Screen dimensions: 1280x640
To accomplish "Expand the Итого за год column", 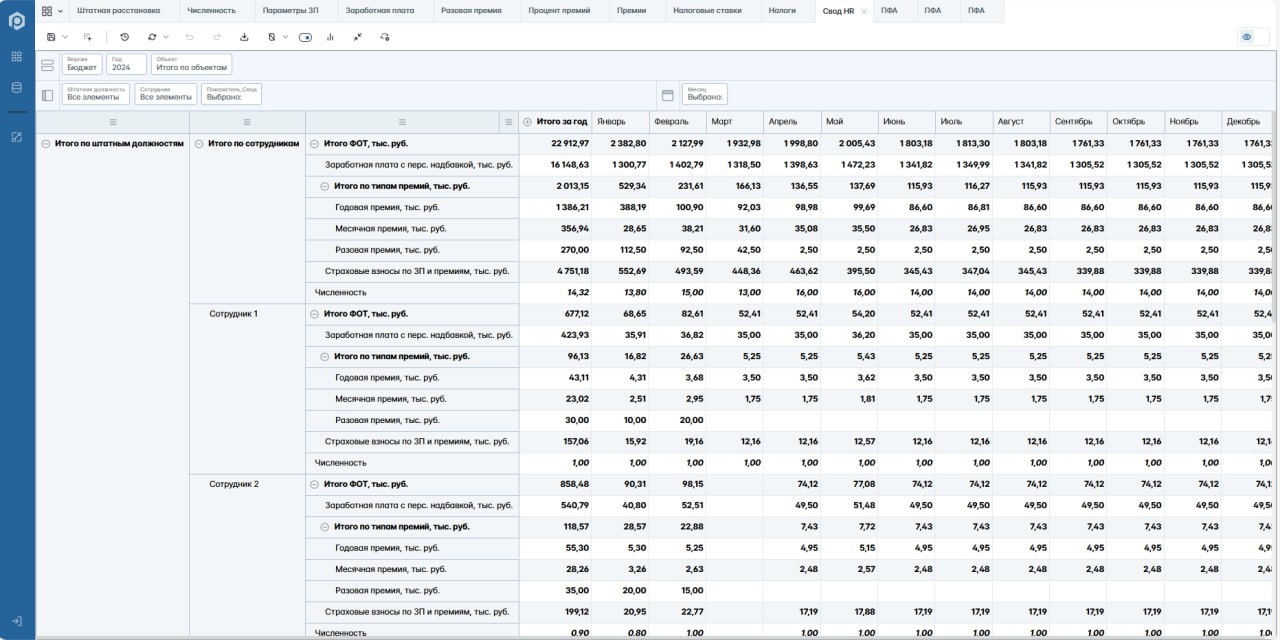I will (x=527, y=122).
